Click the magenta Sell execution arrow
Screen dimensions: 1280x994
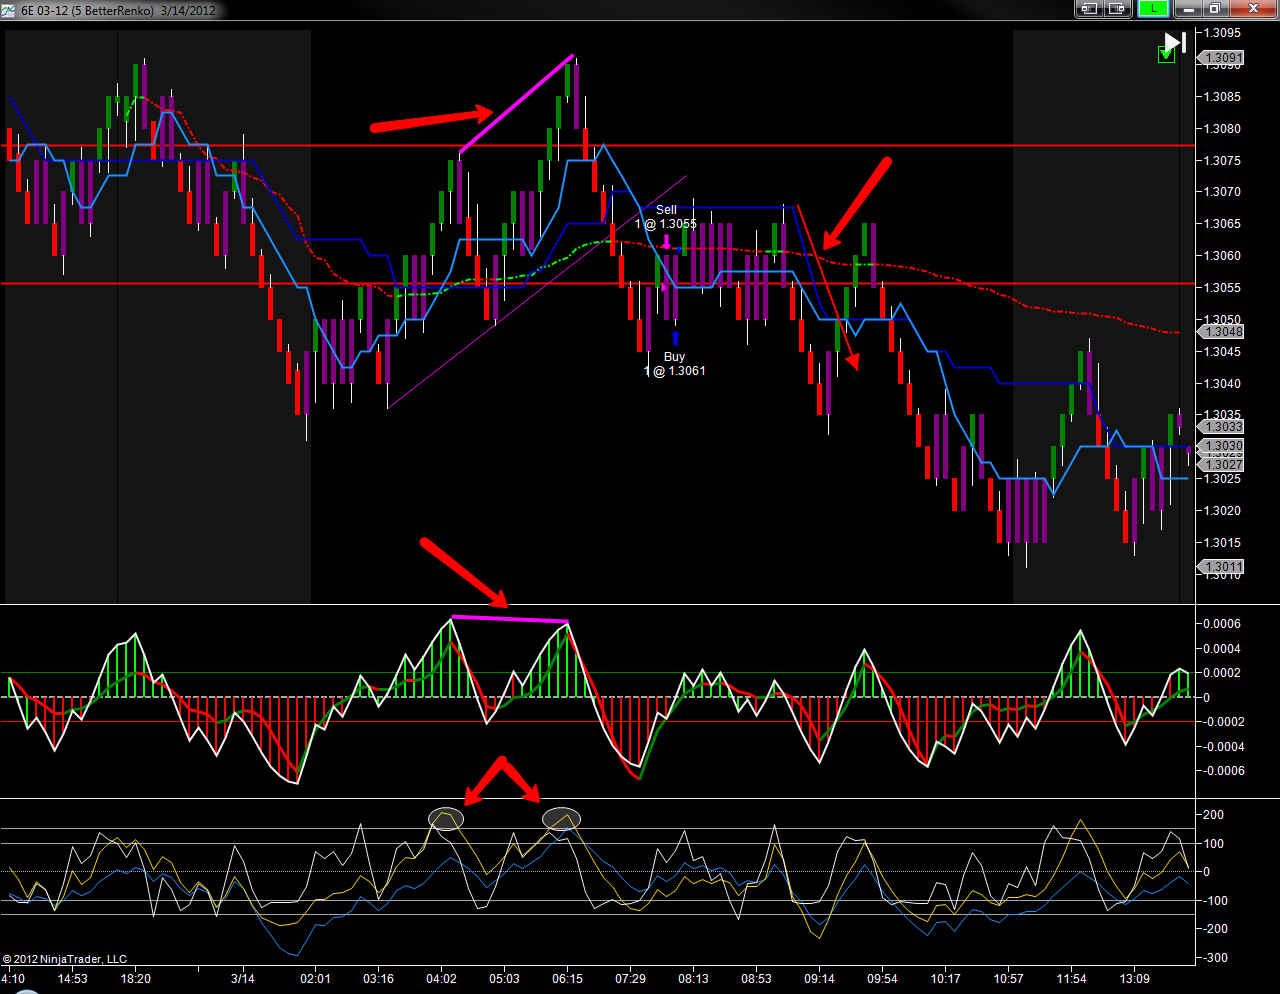667,241
